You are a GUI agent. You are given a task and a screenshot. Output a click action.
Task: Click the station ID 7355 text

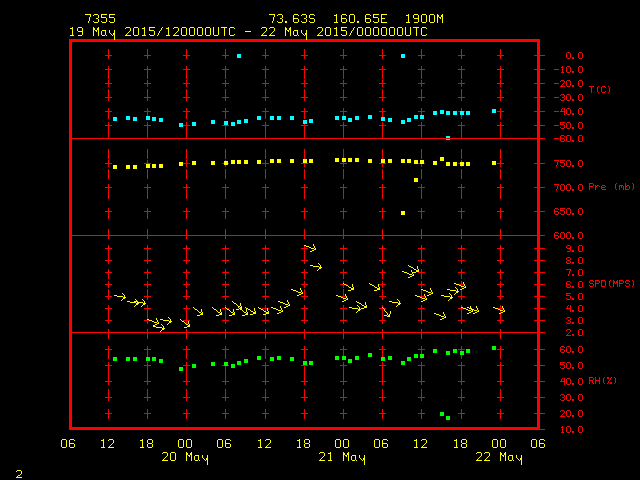99,19
